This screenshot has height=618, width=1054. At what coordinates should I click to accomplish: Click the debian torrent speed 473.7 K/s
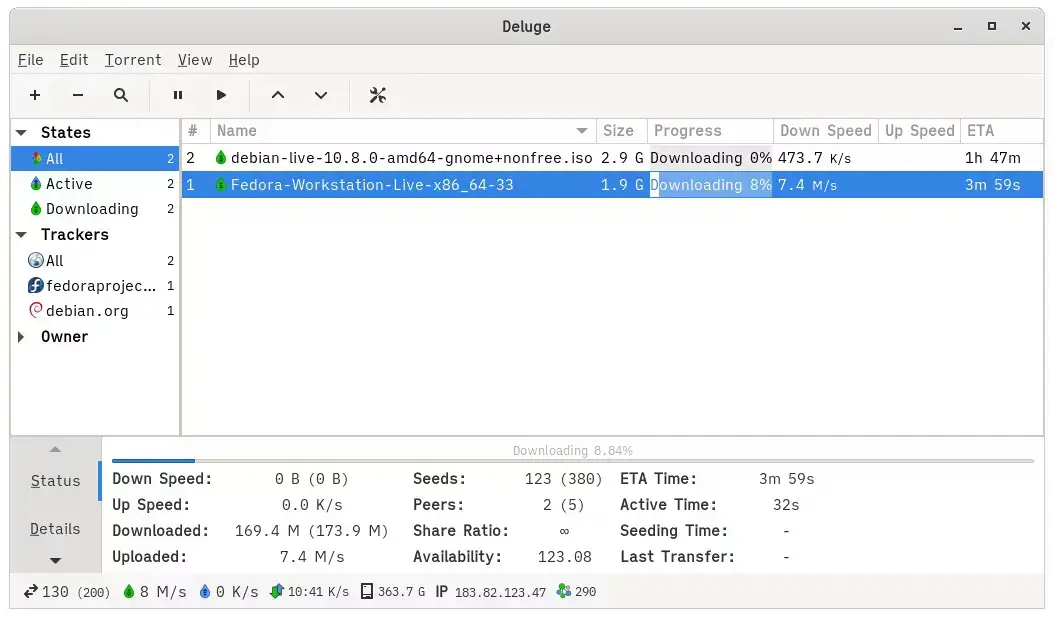[814, 158]
